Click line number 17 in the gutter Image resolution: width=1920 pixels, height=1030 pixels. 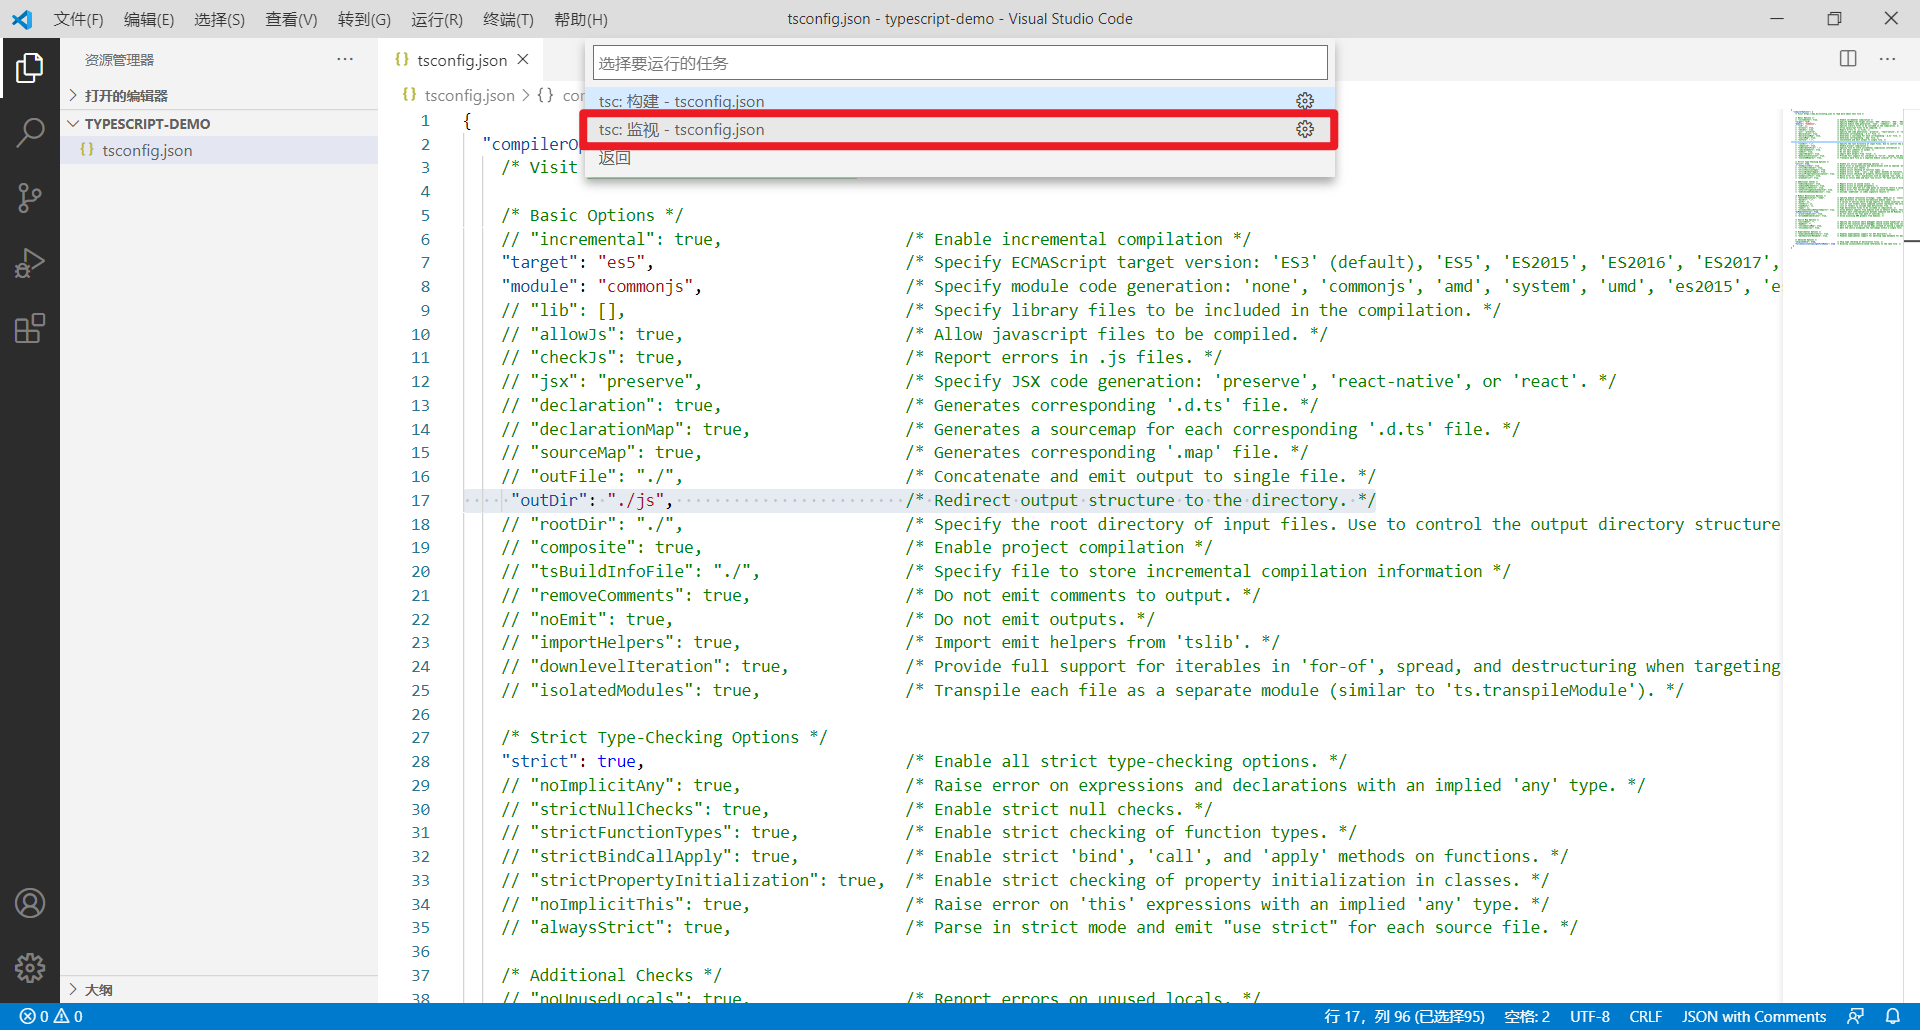[x=421, y=500]
